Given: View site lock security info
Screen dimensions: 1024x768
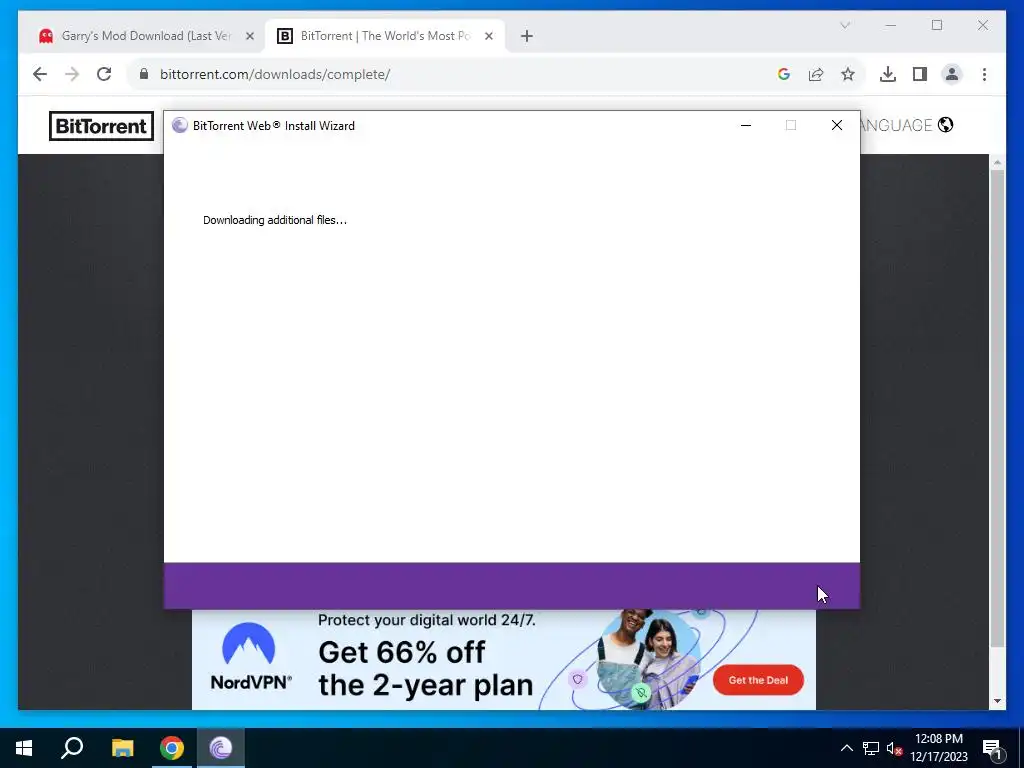Looking at the screenshot, I should 144,74.
